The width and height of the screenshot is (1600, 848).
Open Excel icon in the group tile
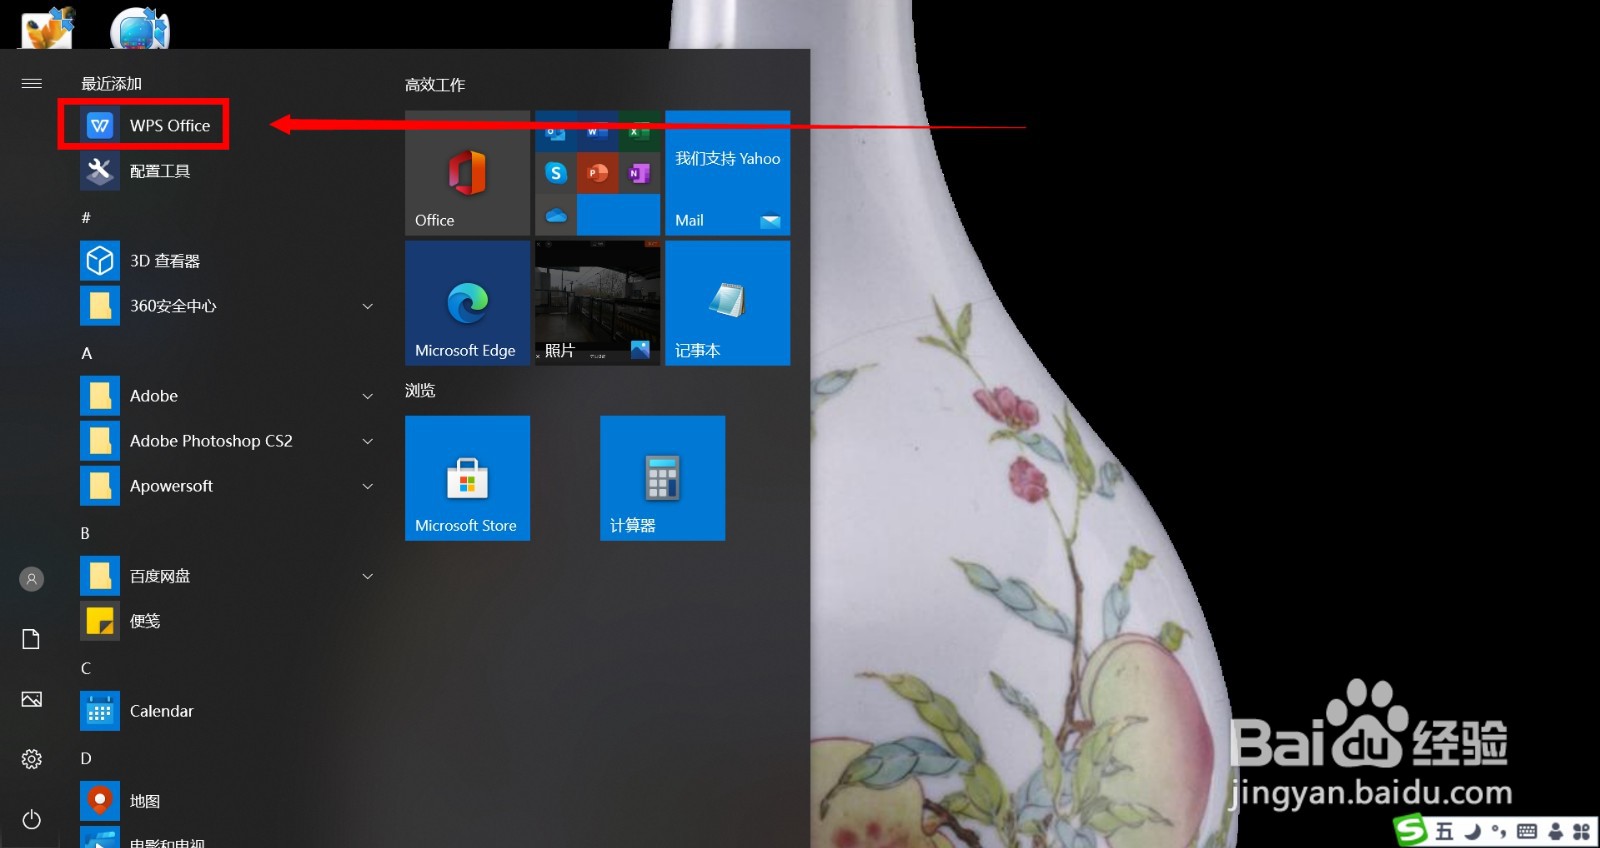click(639, 131)
